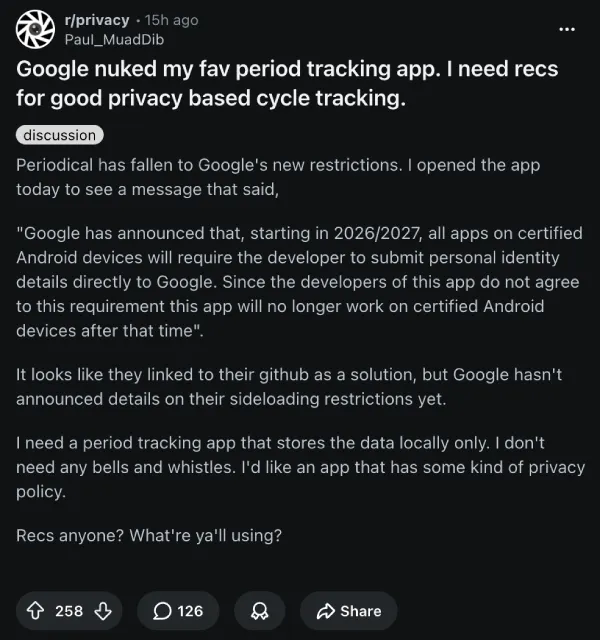Open the post title about Google nuking app
Image resolution: width=600 pixels, height=640 pixels.
pos(286,84)
